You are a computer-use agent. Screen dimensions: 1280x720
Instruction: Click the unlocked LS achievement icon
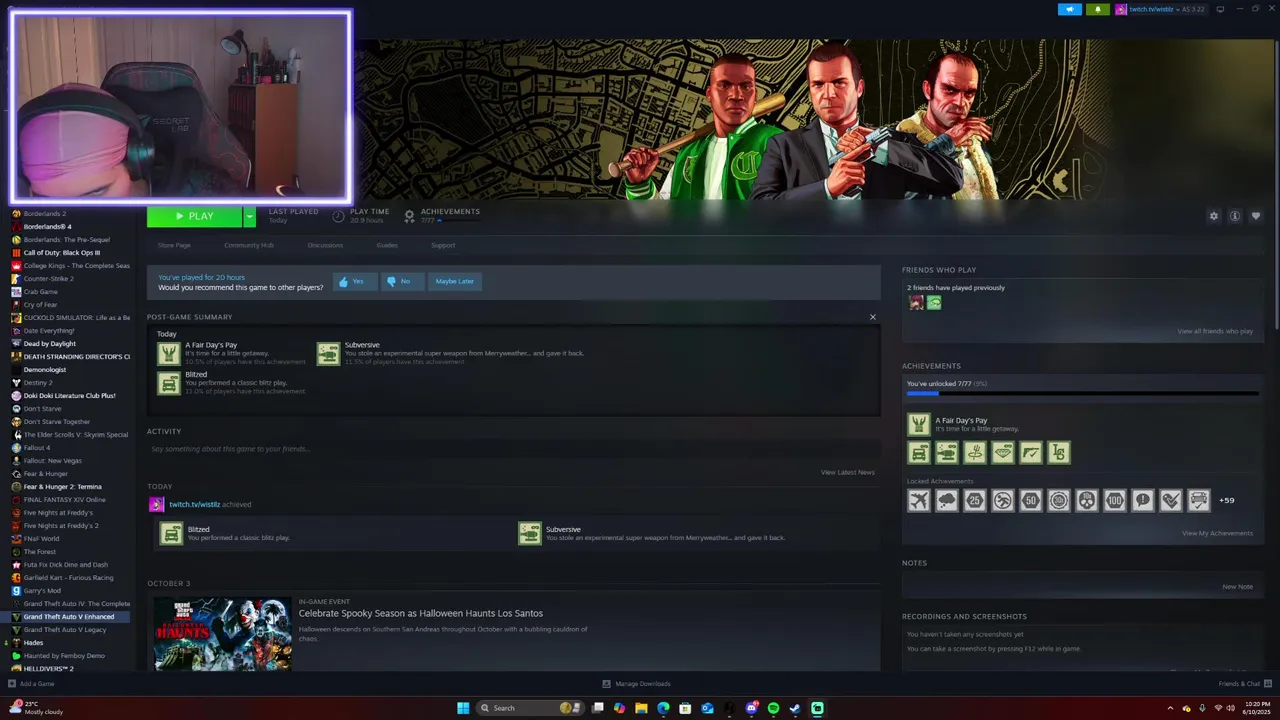pos(1059,453)
